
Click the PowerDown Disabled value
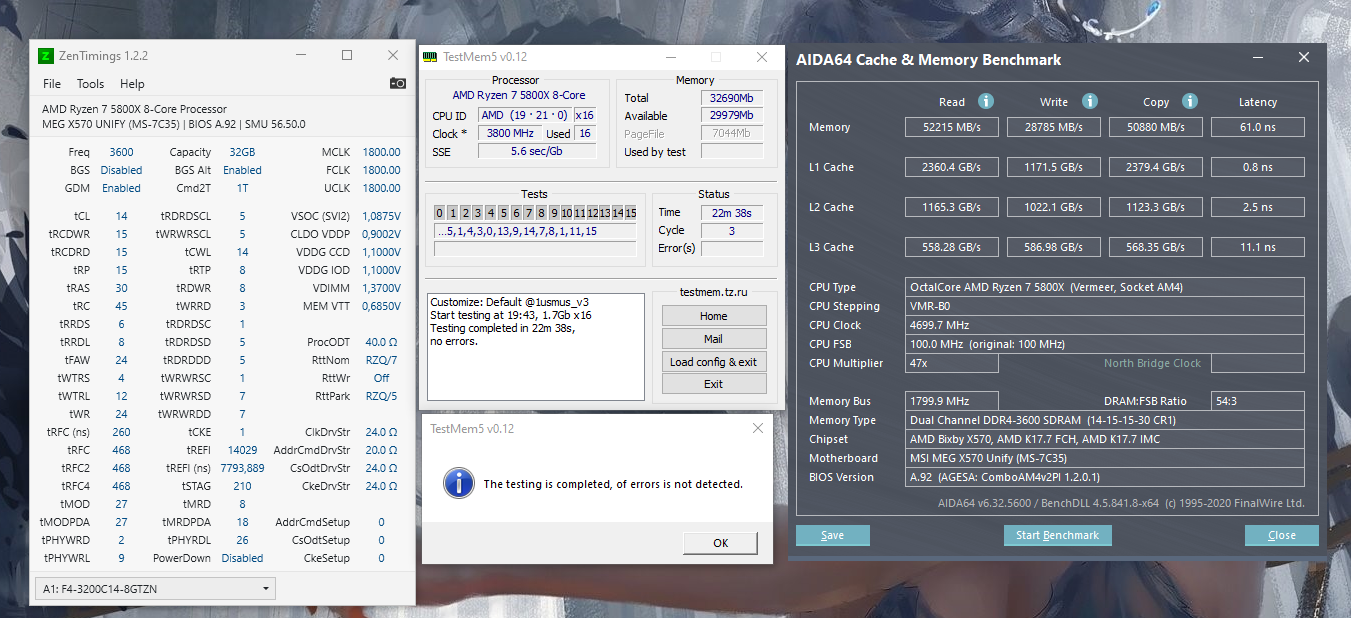242,558
